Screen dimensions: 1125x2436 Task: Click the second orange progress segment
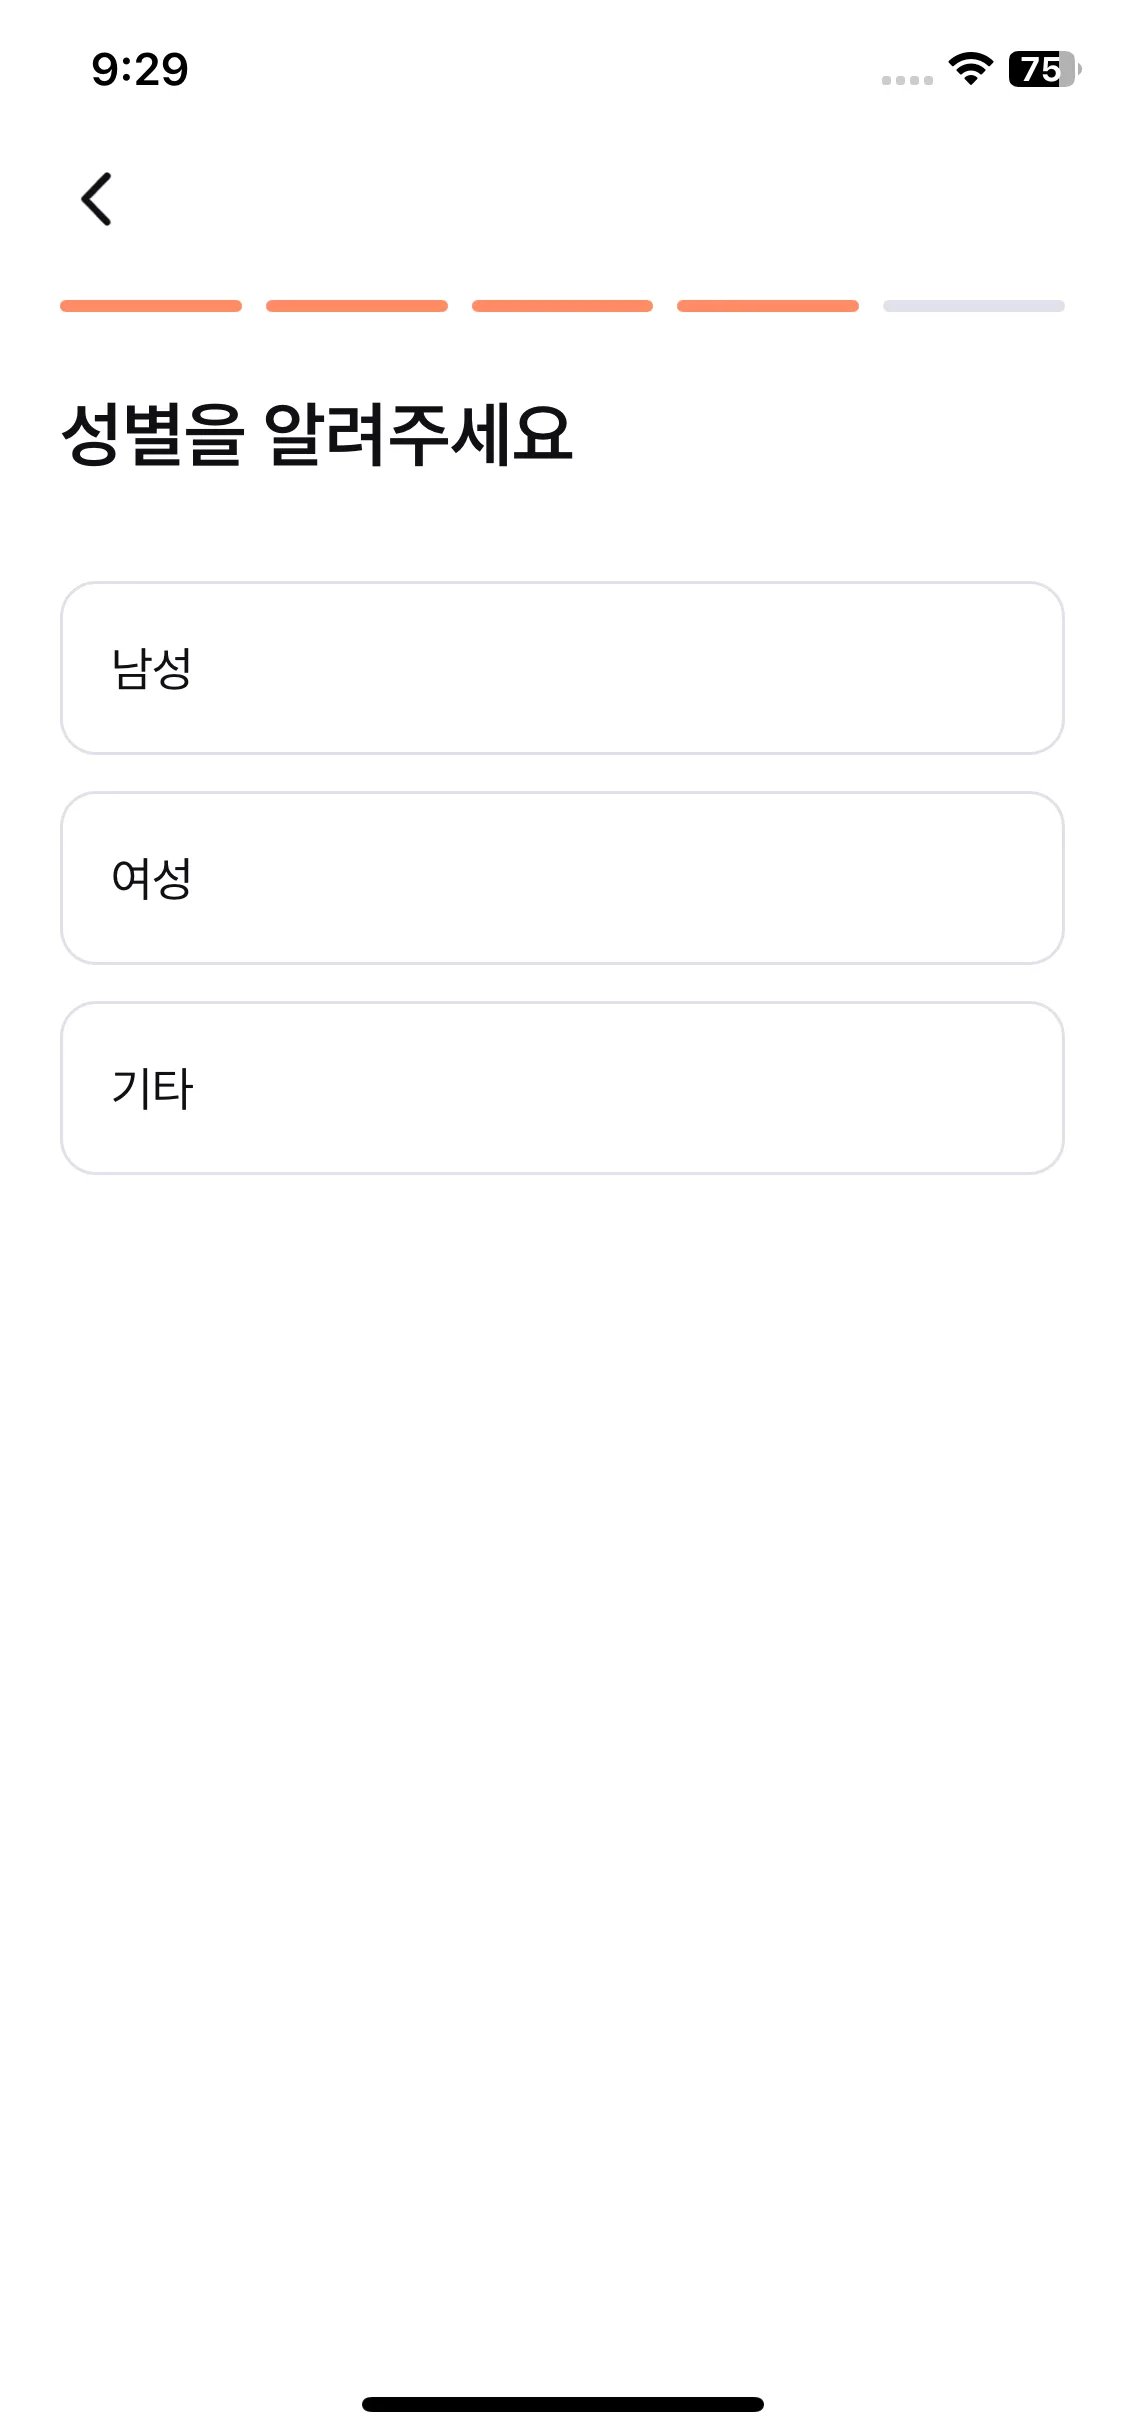[357, 306]
